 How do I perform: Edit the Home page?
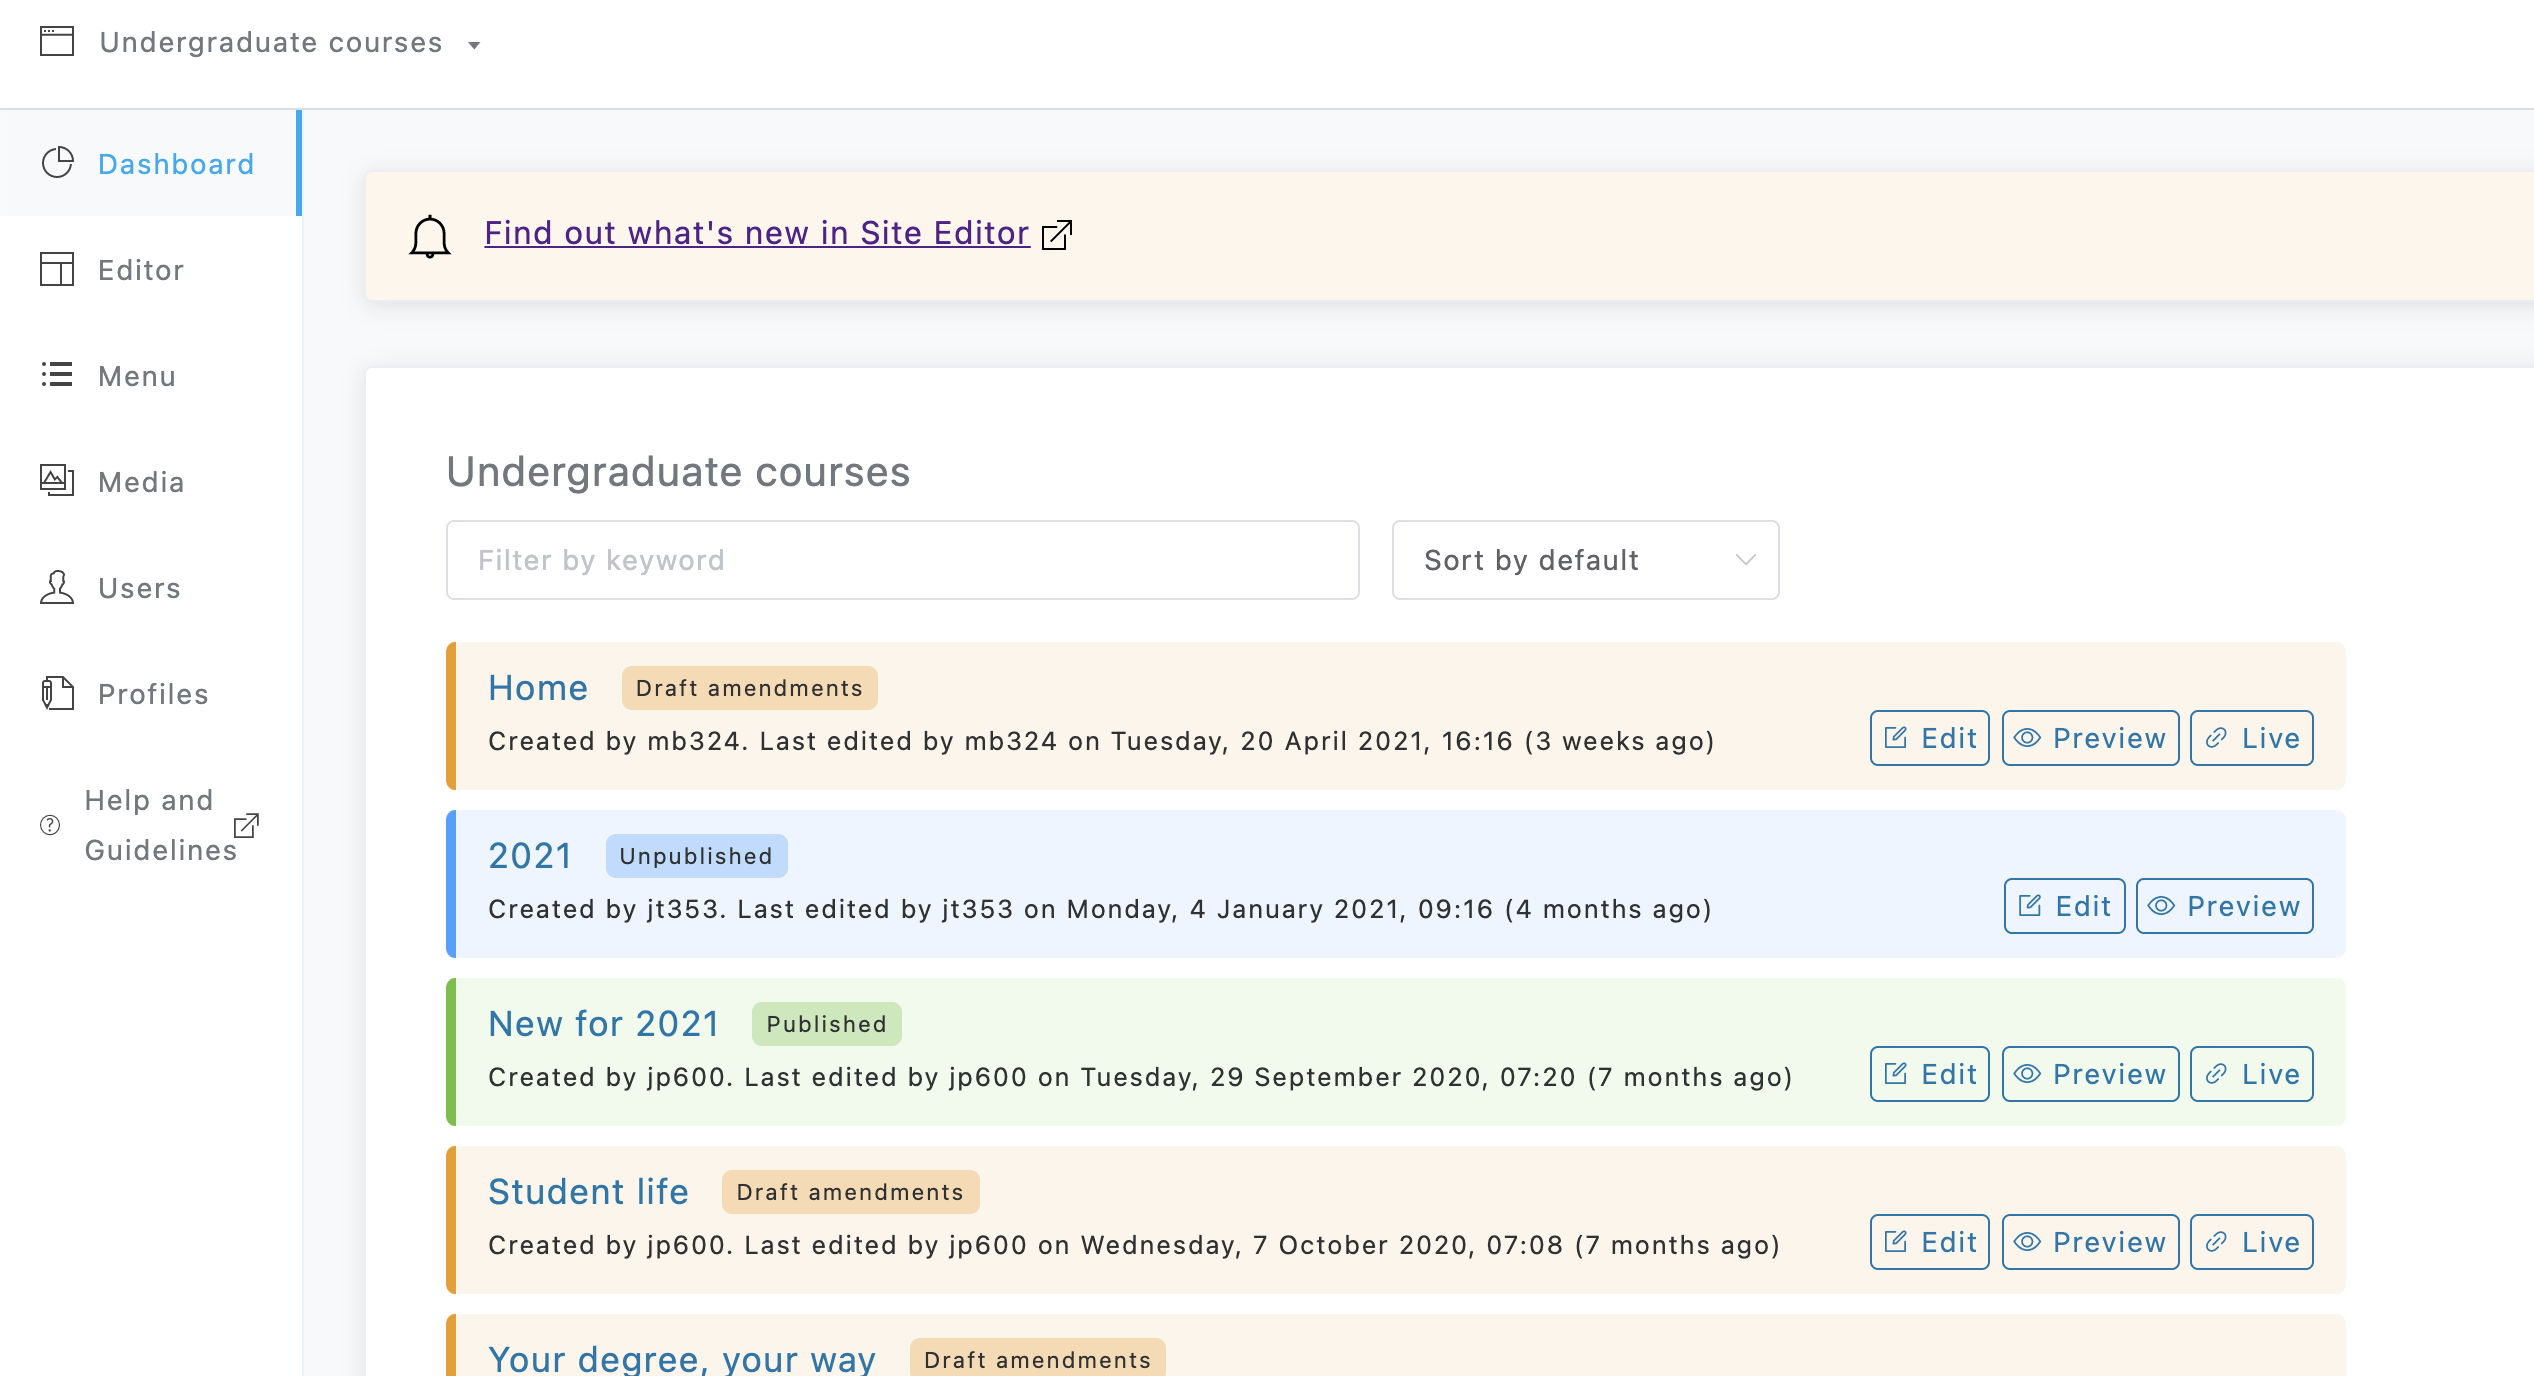[1929, 738]
